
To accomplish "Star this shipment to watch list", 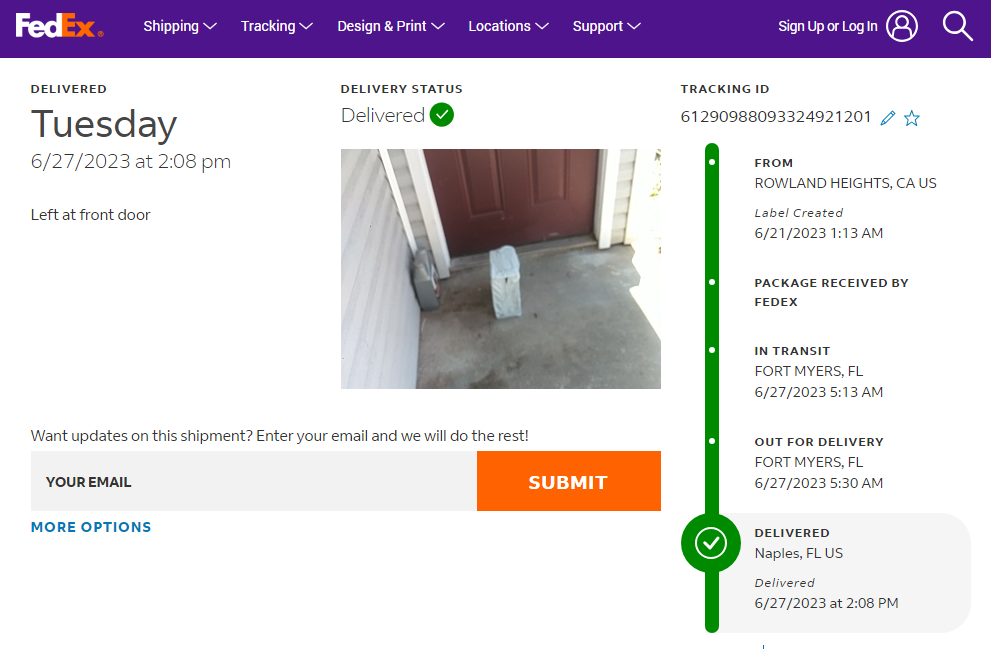I will coord(912,118).
